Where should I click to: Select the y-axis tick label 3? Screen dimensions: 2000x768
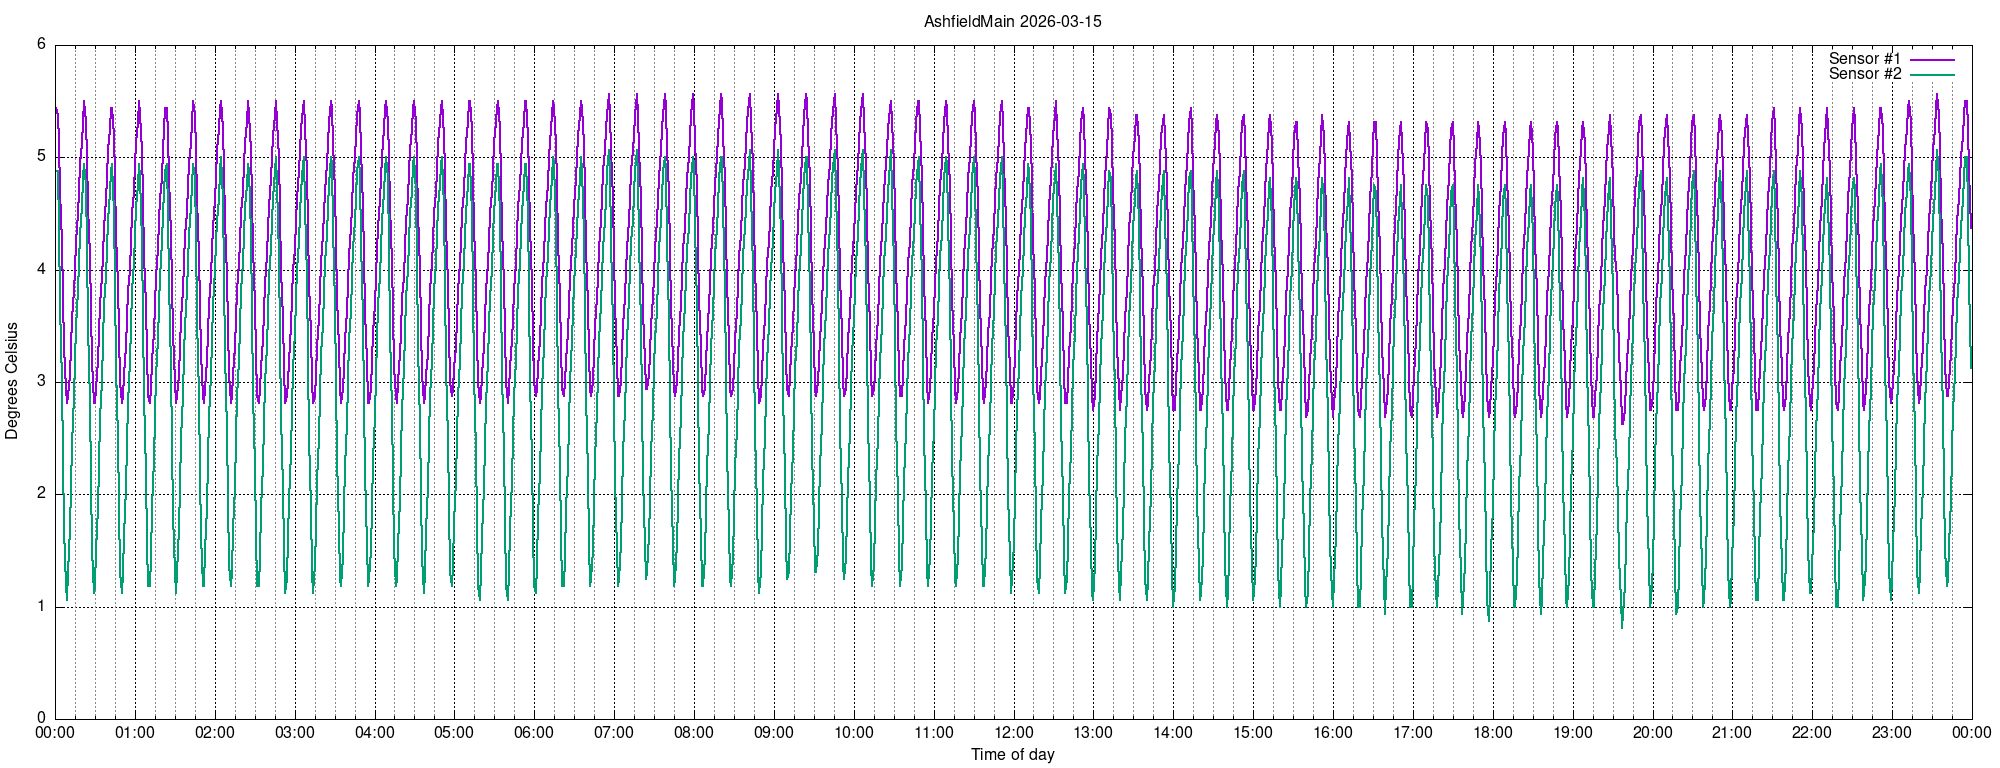[41, 382]
